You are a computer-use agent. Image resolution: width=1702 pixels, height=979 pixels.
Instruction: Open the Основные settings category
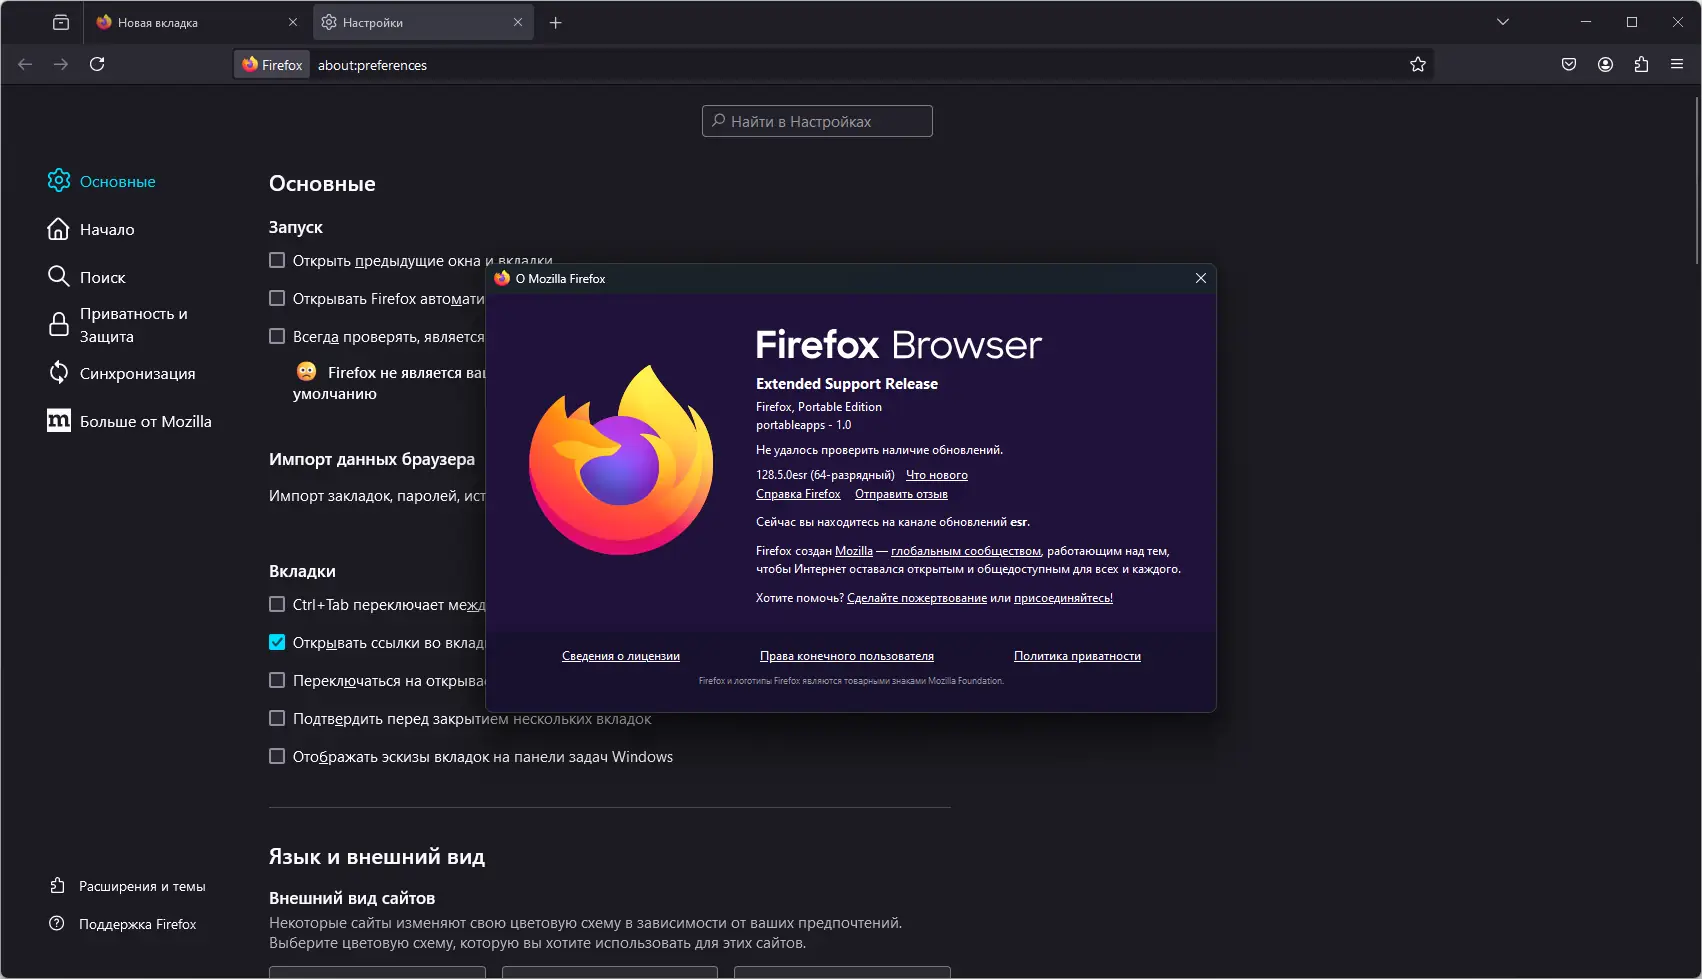tap(102, 181)
